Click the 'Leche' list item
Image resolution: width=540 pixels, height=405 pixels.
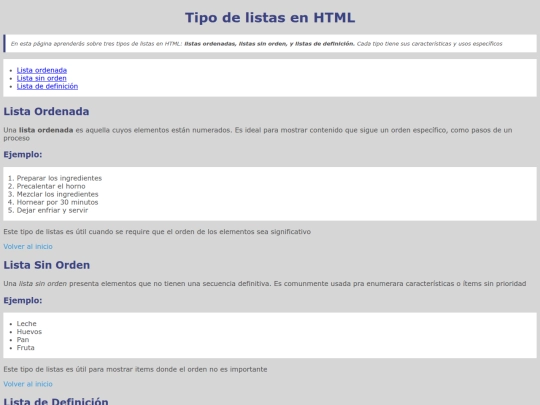point(27,324)
